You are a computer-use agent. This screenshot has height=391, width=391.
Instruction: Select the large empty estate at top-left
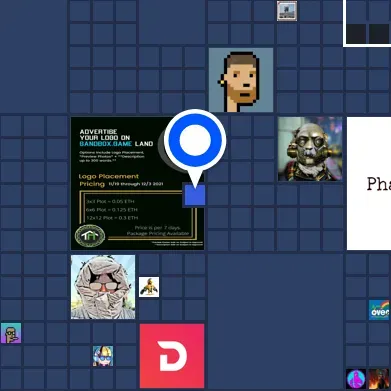click(33, 56)
